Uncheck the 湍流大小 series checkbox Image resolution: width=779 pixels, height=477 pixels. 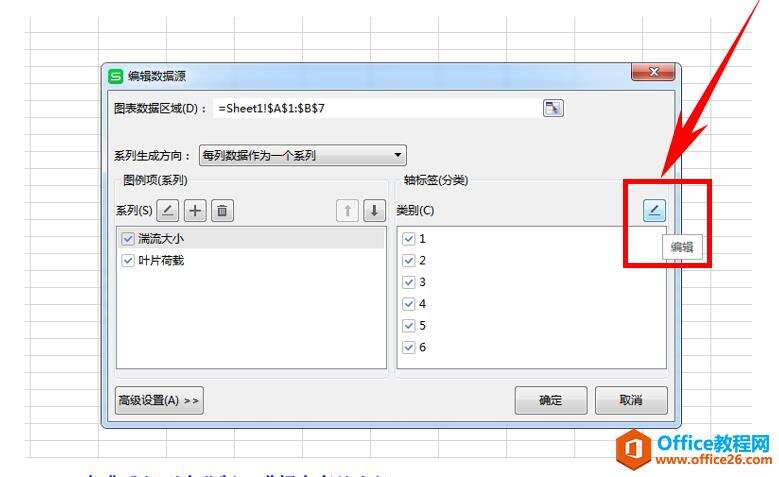(128, 239)
